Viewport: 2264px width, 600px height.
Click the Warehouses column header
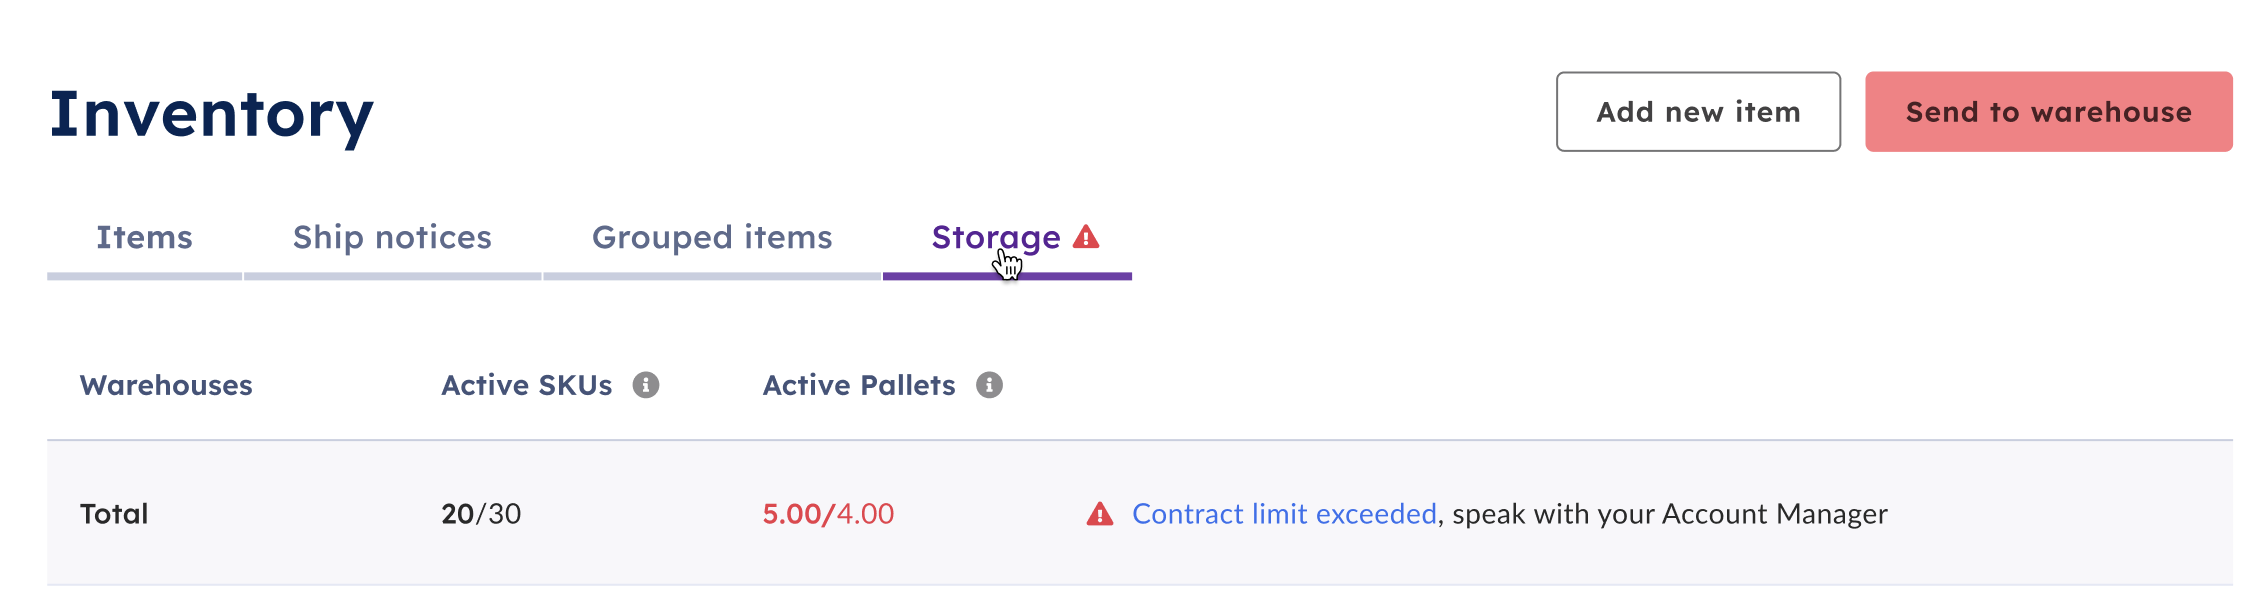point(166,385)
